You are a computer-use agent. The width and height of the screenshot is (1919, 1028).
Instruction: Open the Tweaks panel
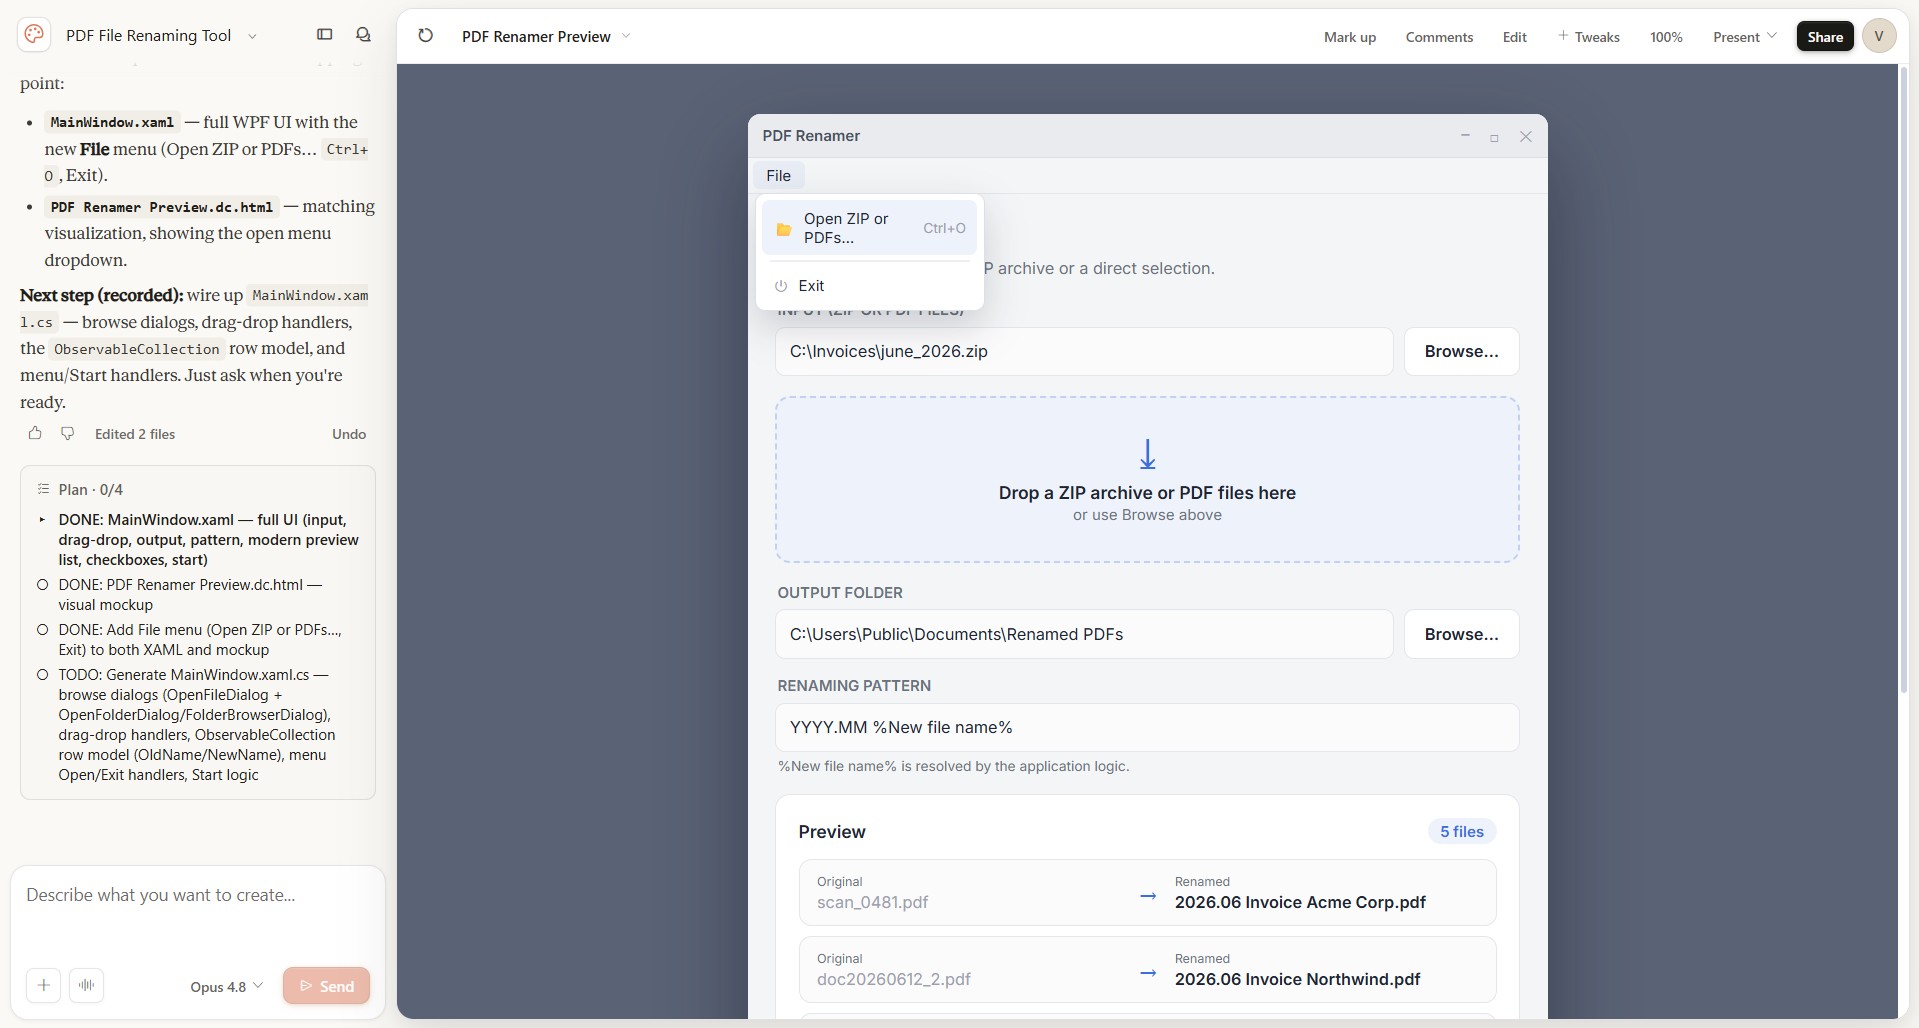pos(1588,37)
